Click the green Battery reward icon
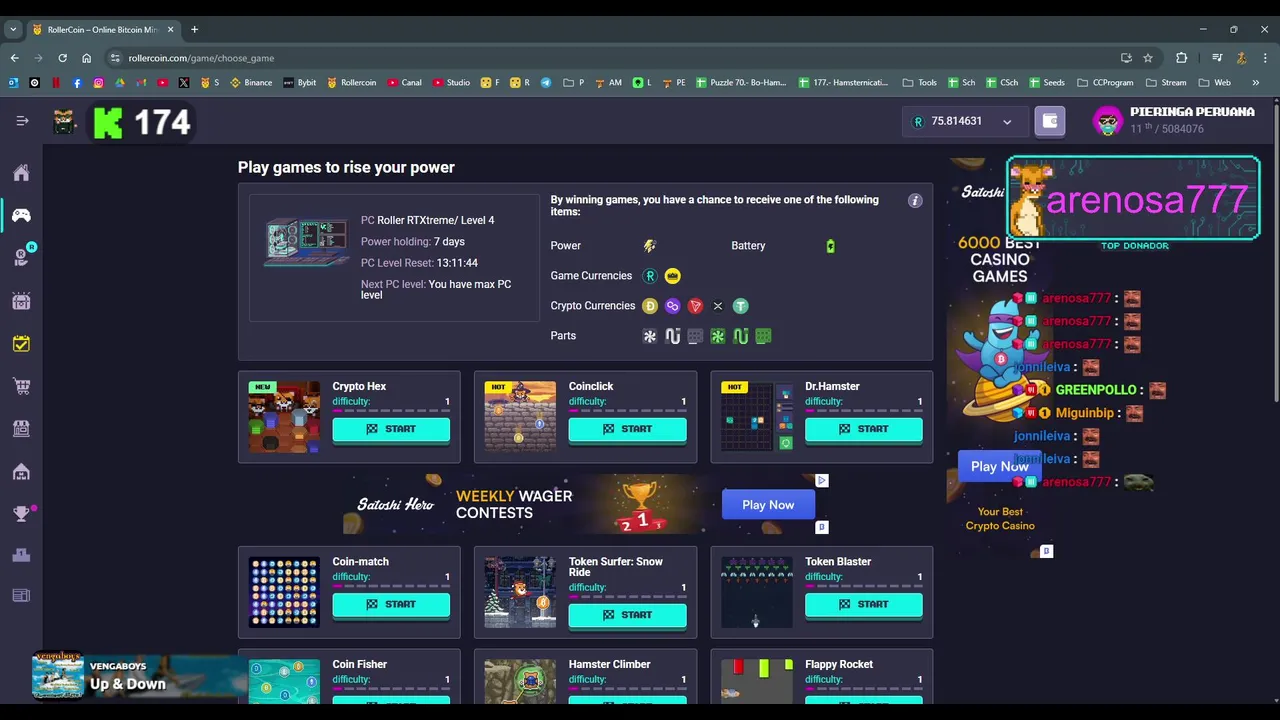This screenshot has width=1280, height=720. click(x=830, y=246)
